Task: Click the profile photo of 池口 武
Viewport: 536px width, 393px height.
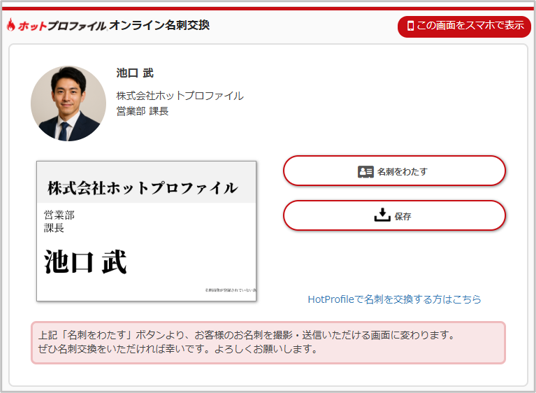Action: (68, 104)
